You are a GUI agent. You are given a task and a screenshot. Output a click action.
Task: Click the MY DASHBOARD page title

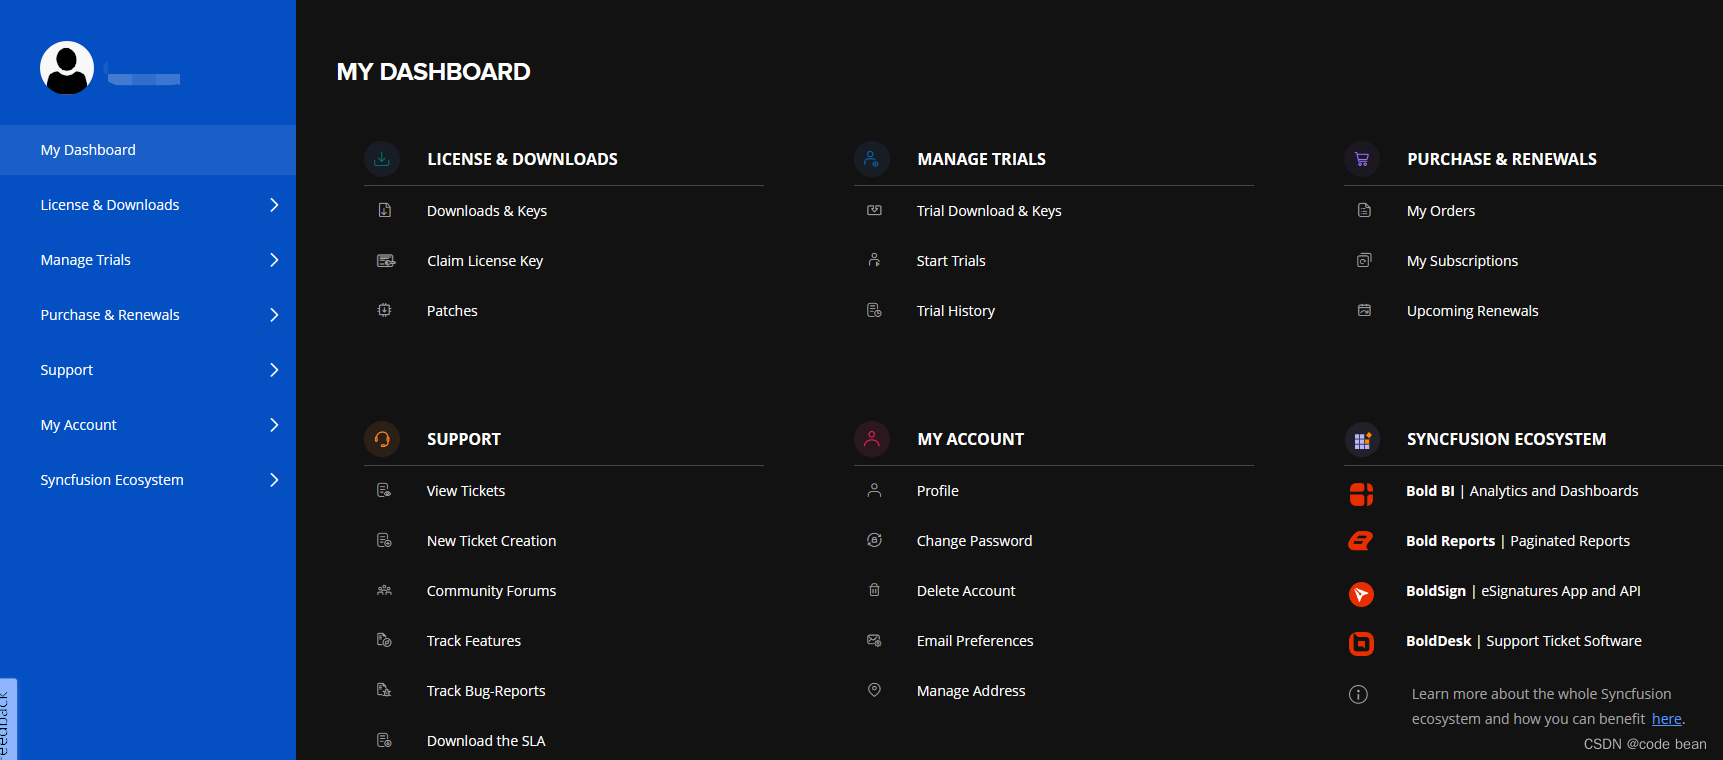(x=434, y=72)
